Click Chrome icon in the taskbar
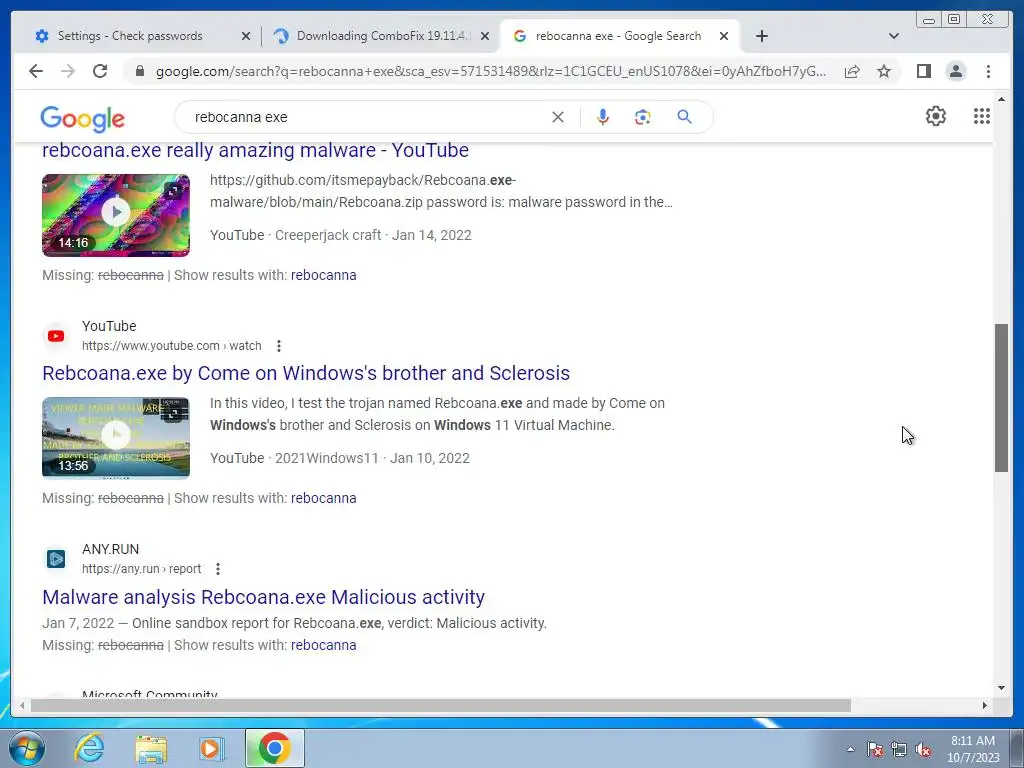Viewport: 1024px width, 768px height. pyautogui.click(x=275, y=748)
